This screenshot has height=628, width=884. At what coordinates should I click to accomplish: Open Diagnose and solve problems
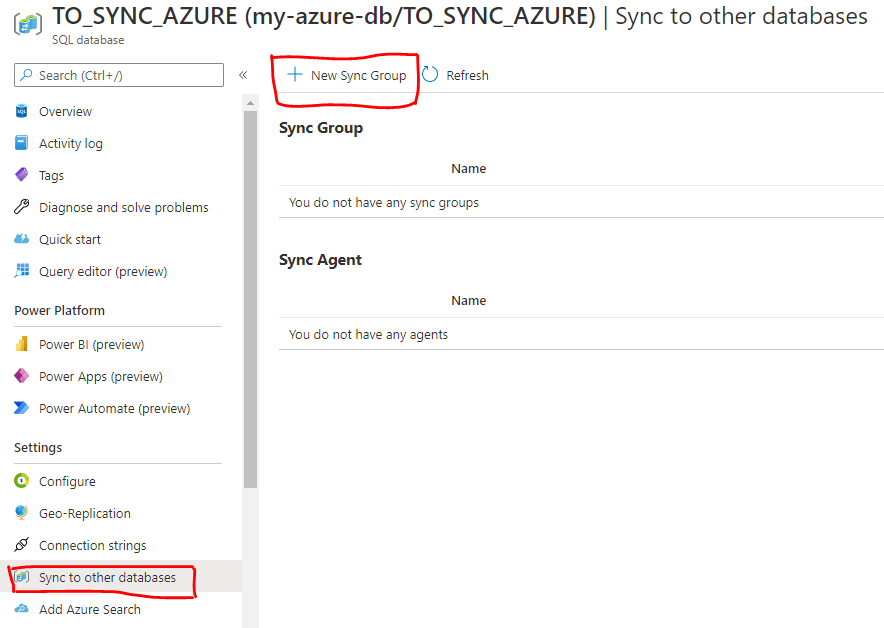click(x=123, y=207)
